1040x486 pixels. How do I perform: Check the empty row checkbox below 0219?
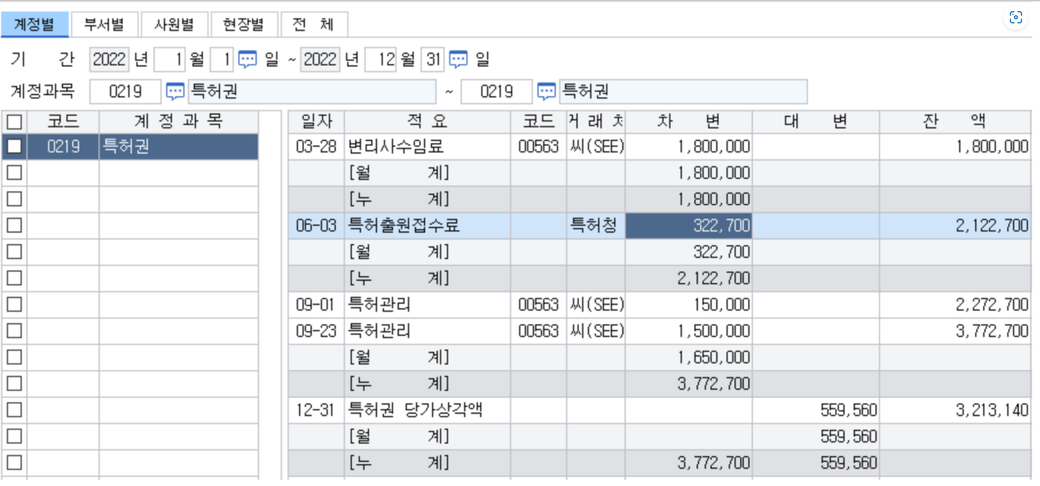tap(14, 172)
